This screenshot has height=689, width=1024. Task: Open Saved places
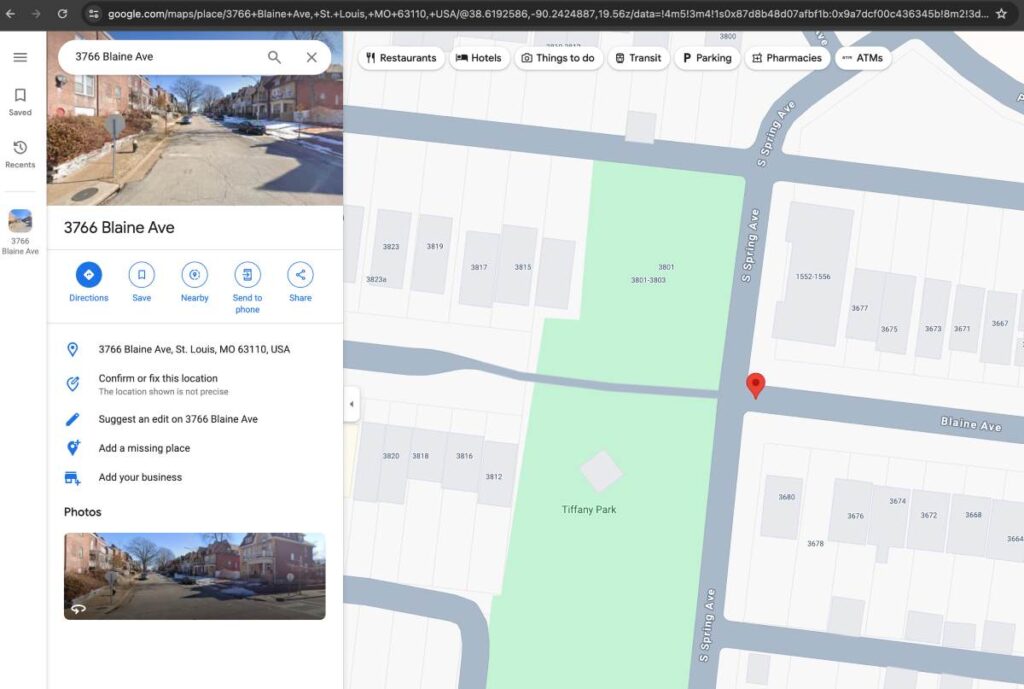(x=20, y=101)
